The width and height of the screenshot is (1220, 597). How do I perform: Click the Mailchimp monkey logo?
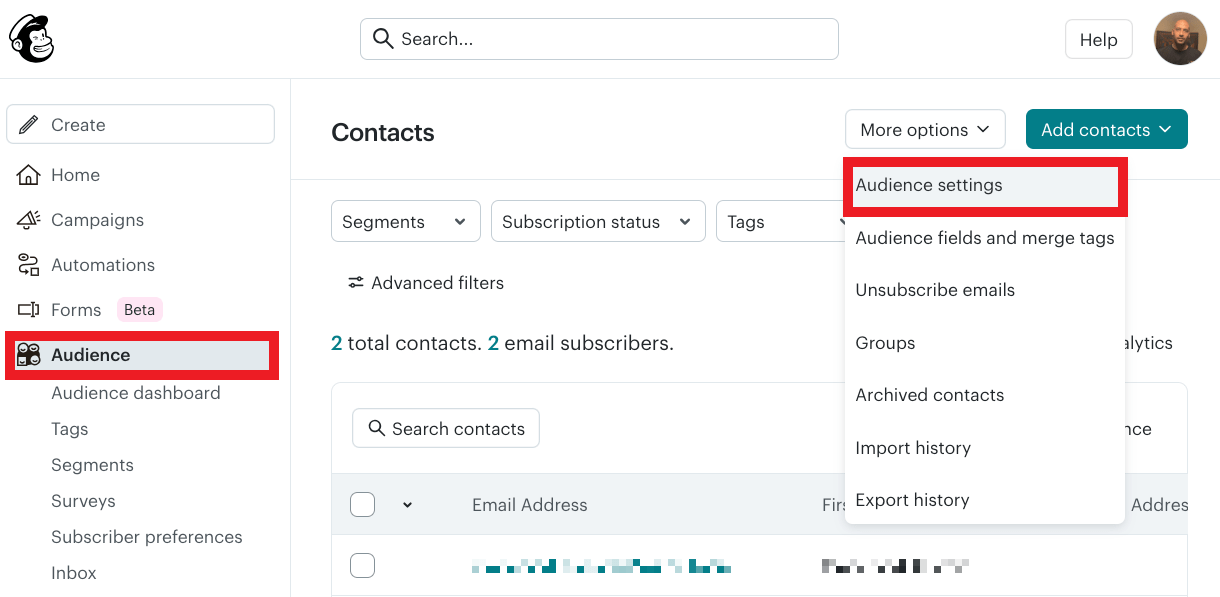pyautogui.click(x=31, y=39)
